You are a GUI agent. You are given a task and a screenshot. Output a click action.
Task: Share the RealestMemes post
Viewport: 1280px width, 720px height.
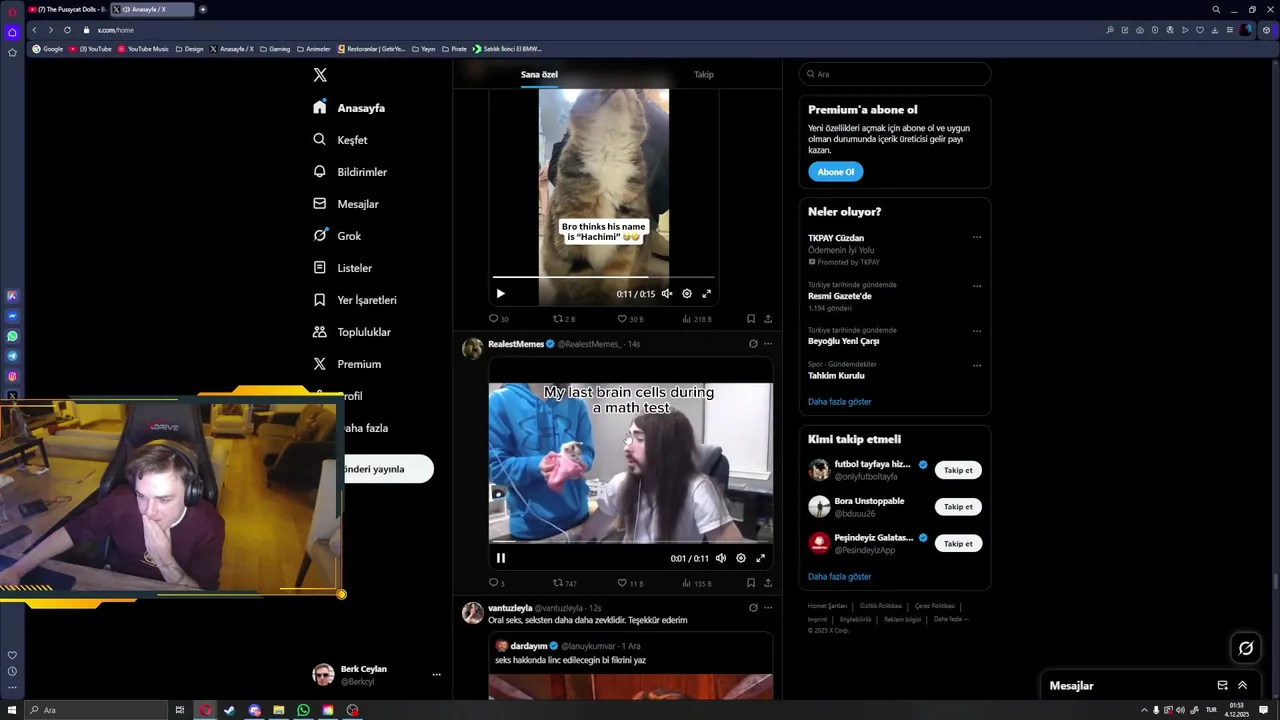point(768,583)
